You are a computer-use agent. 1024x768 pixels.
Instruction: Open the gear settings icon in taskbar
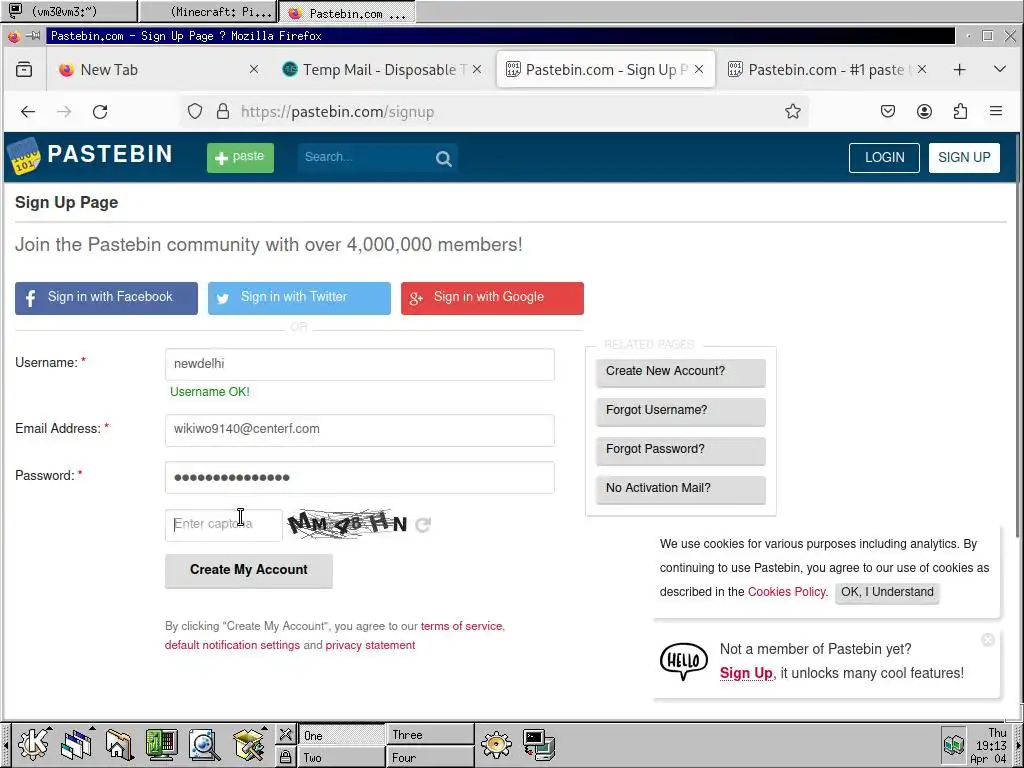pyautogui.click(x=496, y=744)
